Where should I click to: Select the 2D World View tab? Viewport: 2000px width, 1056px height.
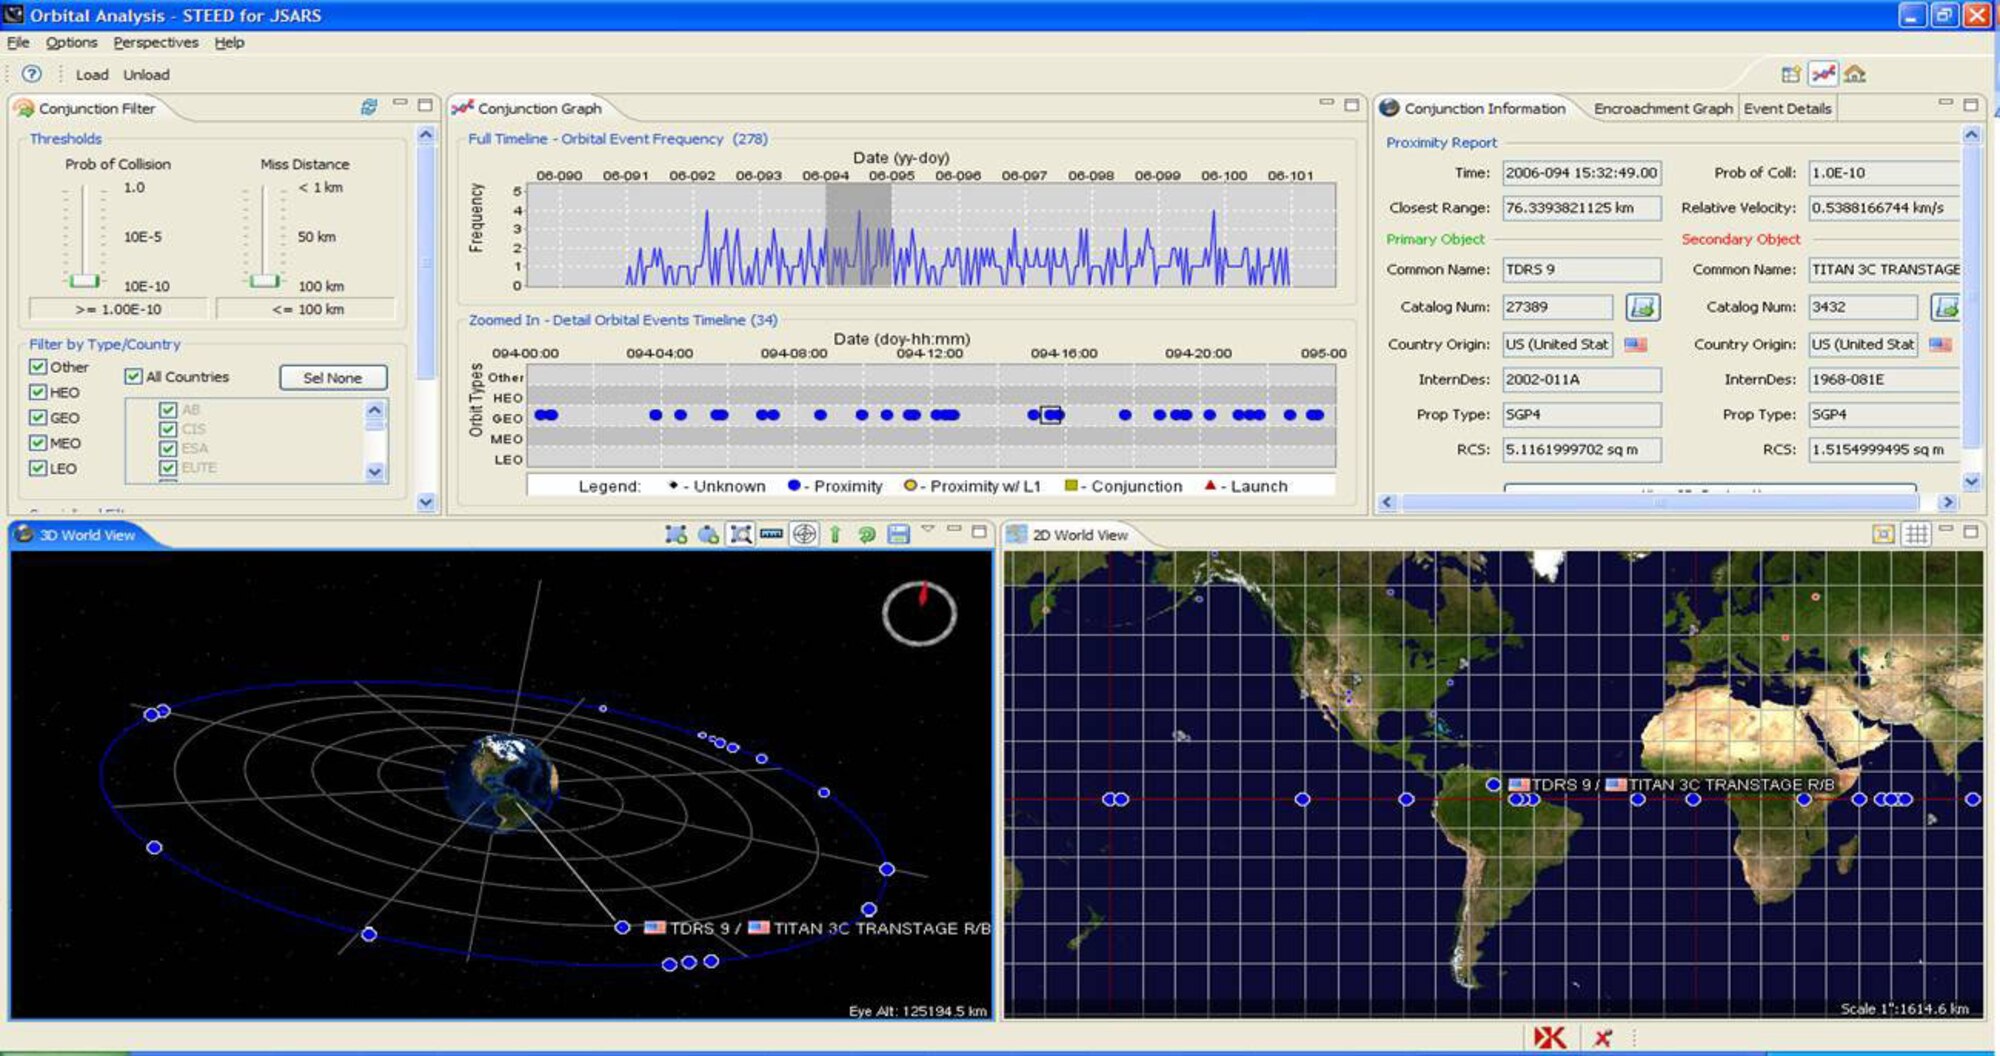tap(1080, 535)
